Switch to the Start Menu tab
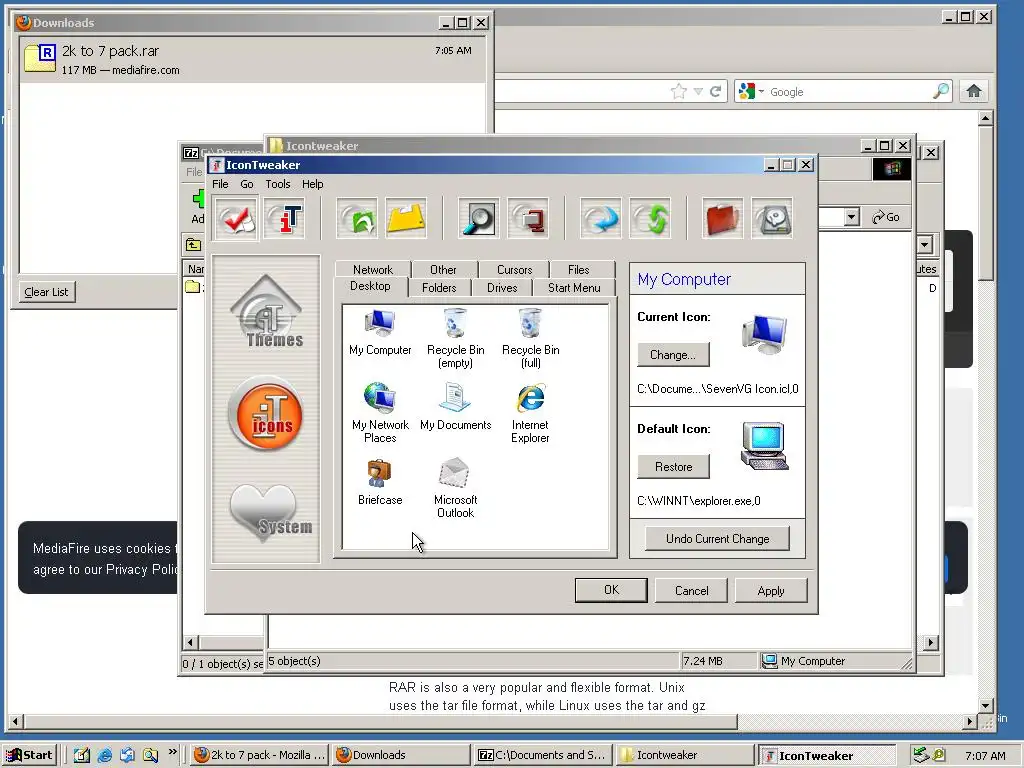This screenshot has width=1024, height=768. [574, 287]
